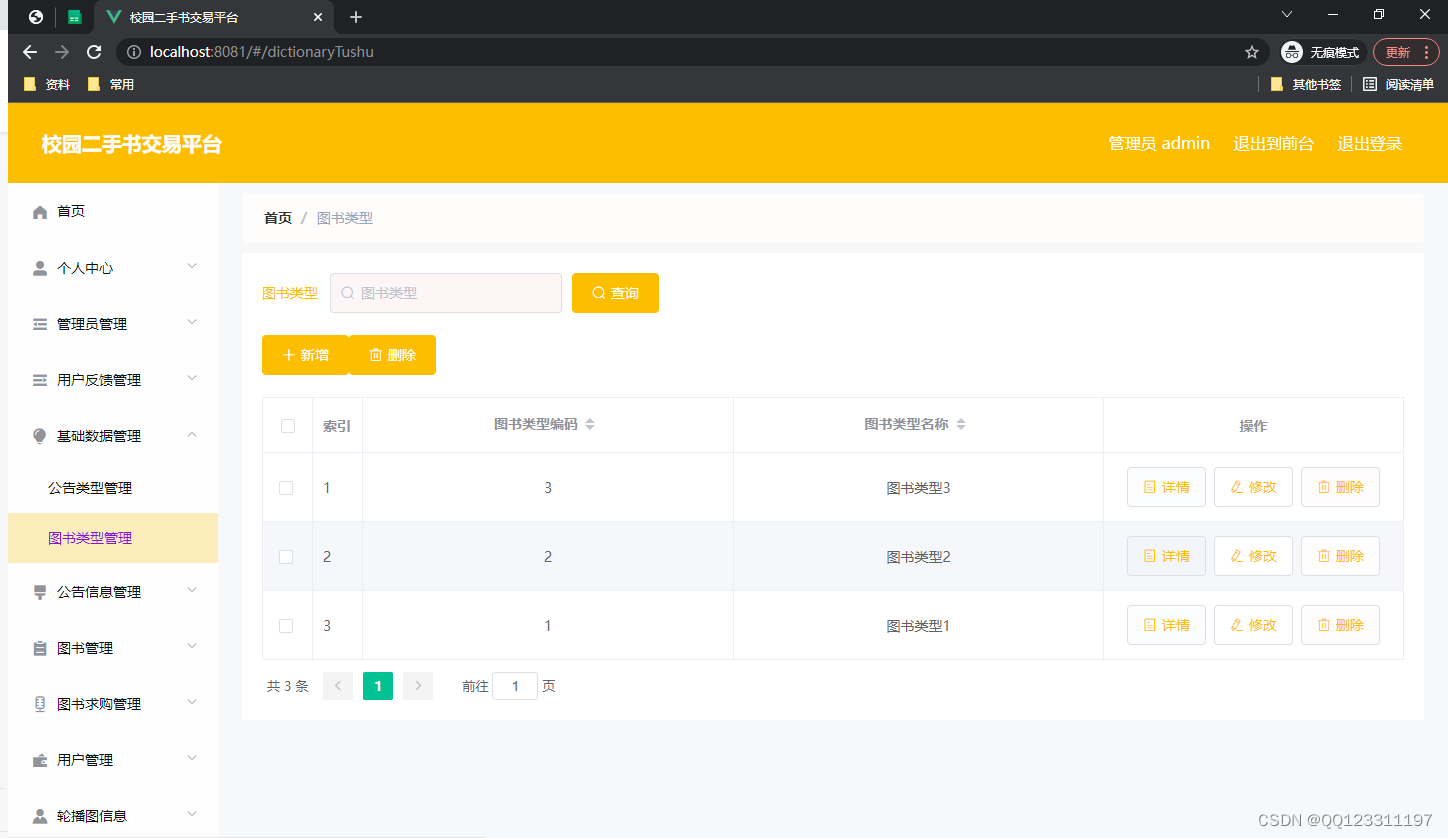Click the browser back arrow

[30, 52]
